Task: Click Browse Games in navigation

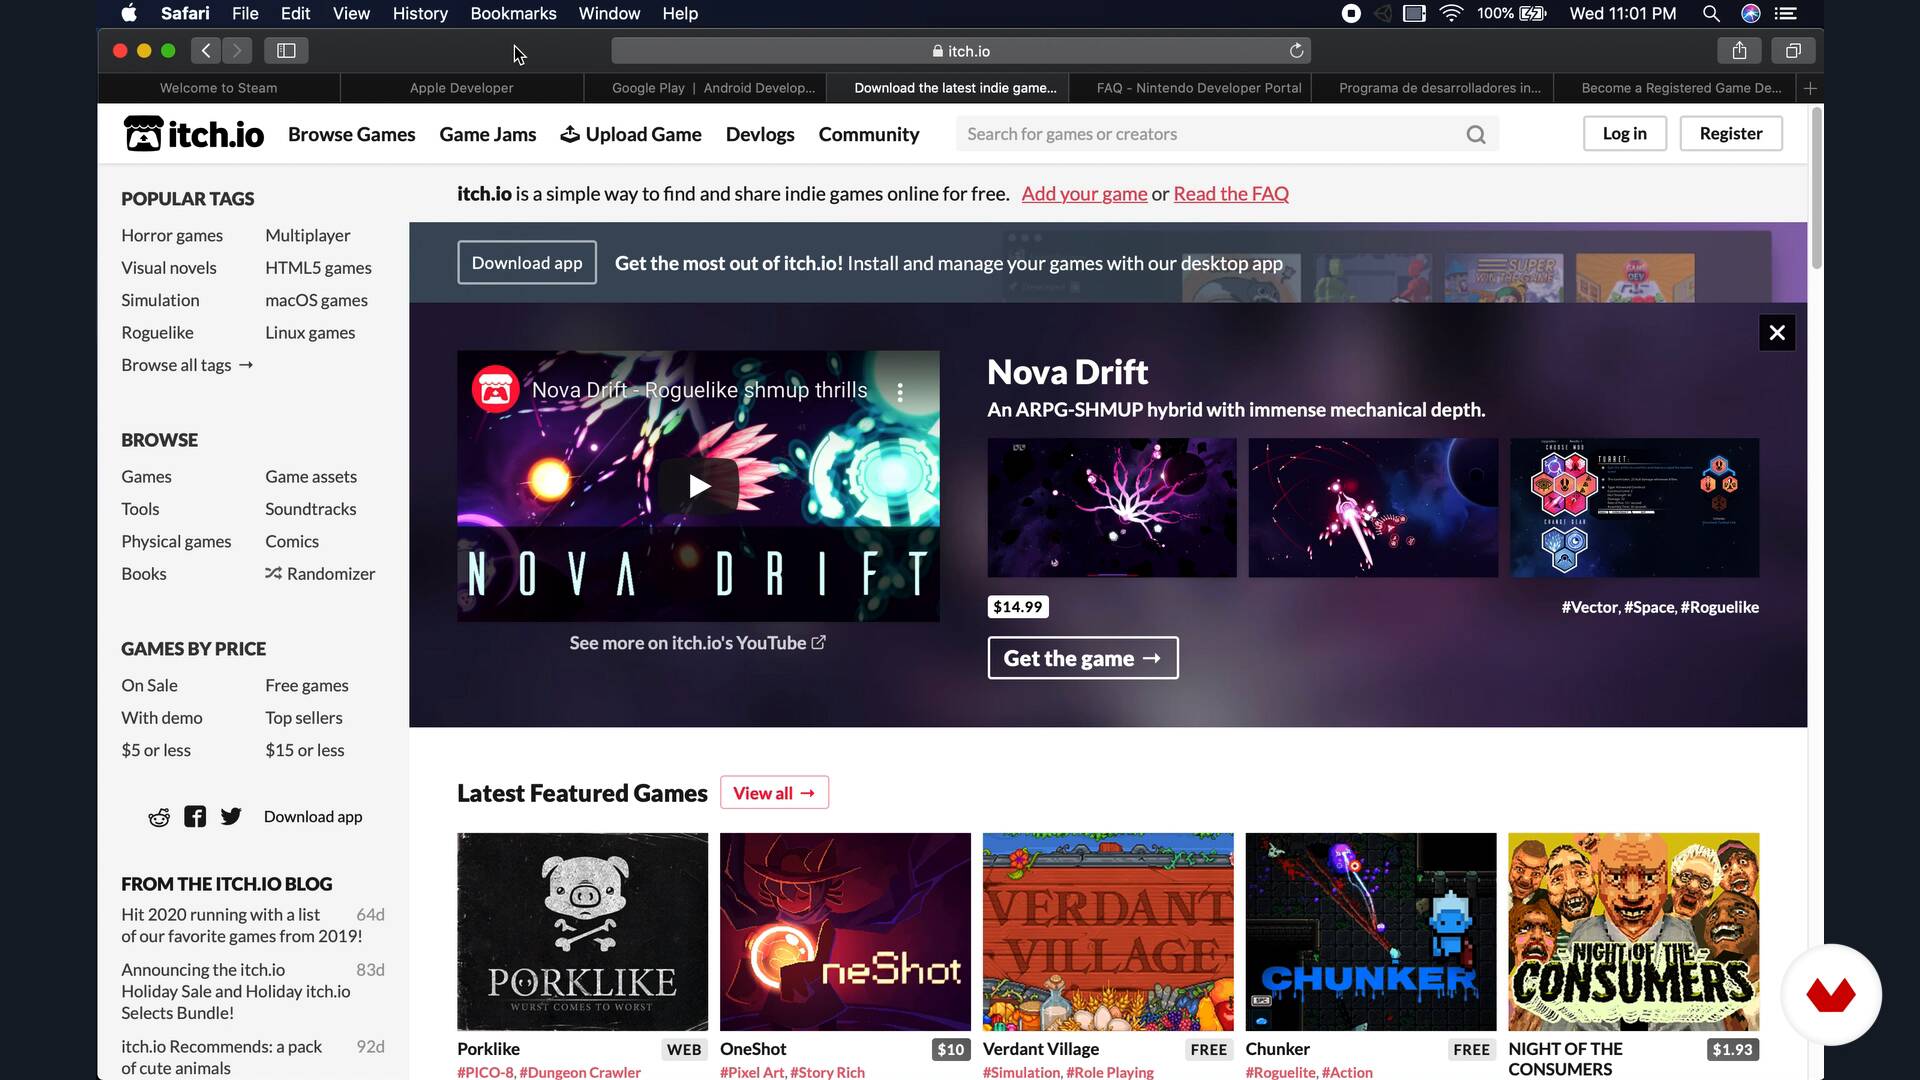Action: click(351, 134)
